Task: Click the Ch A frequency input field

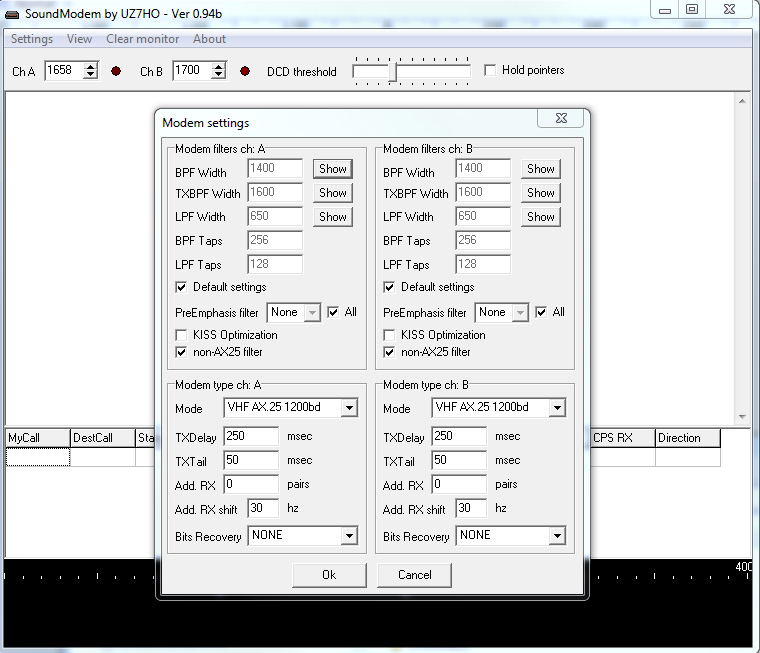Action: [x=64, y=70]
